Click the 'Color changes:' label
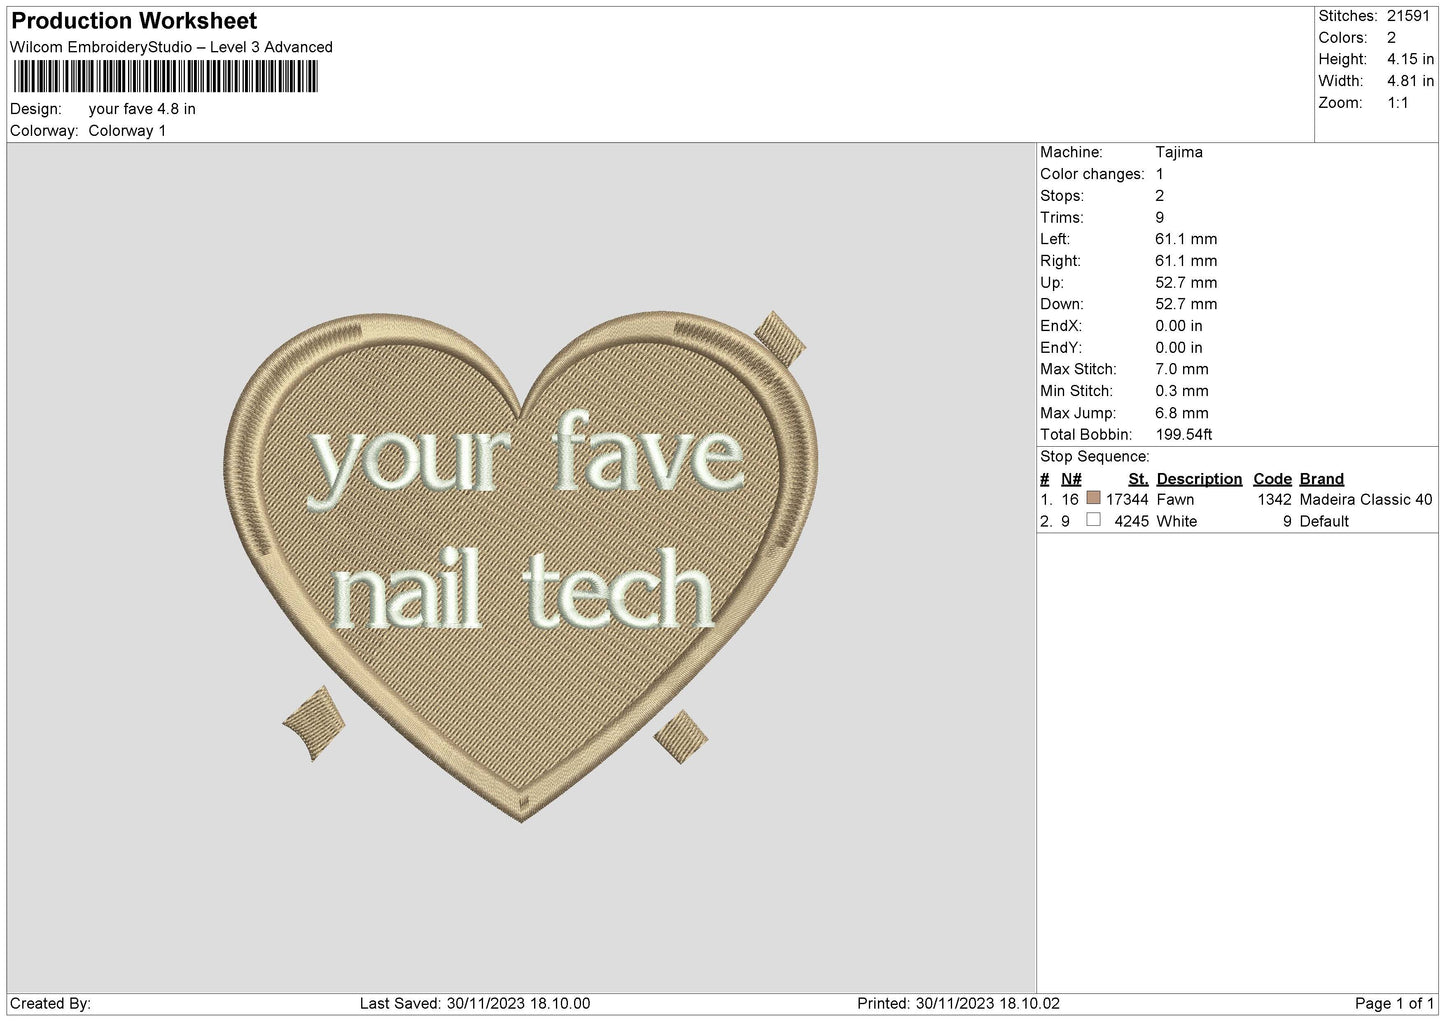This screenshot has height=1021, width=1445. tap(1092, 174)
